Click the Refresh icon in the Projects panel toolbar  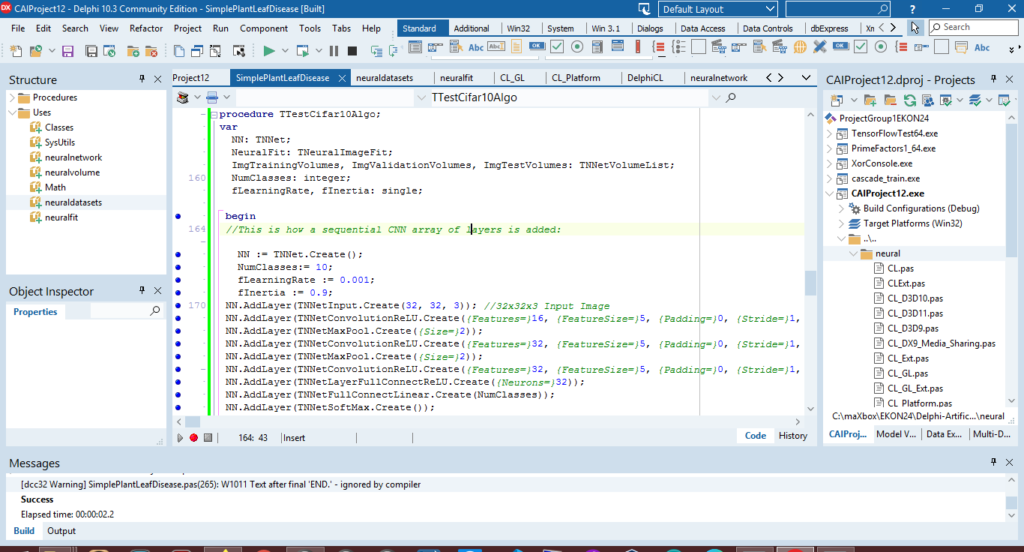coord(910,98)
